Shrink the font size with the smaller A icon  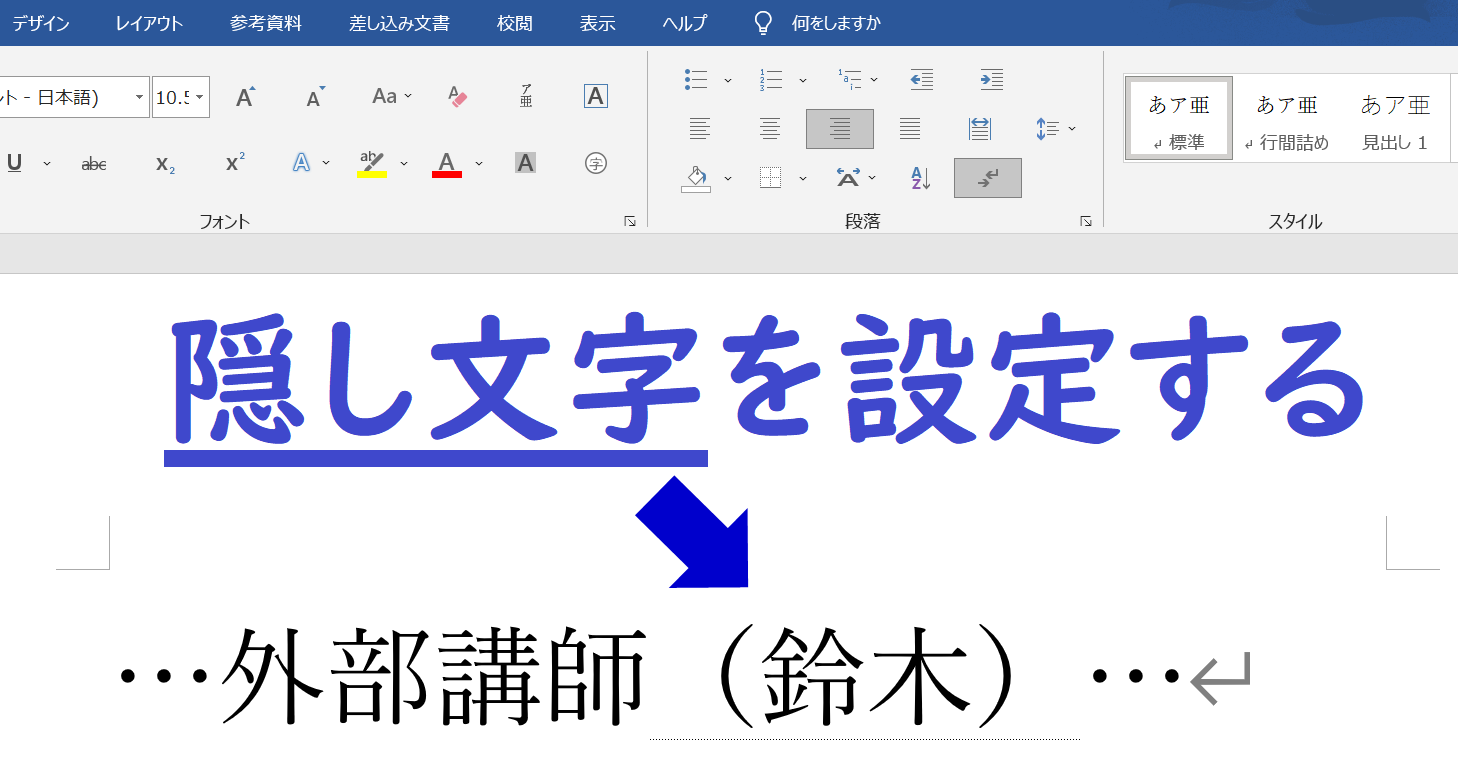point(315,97)
